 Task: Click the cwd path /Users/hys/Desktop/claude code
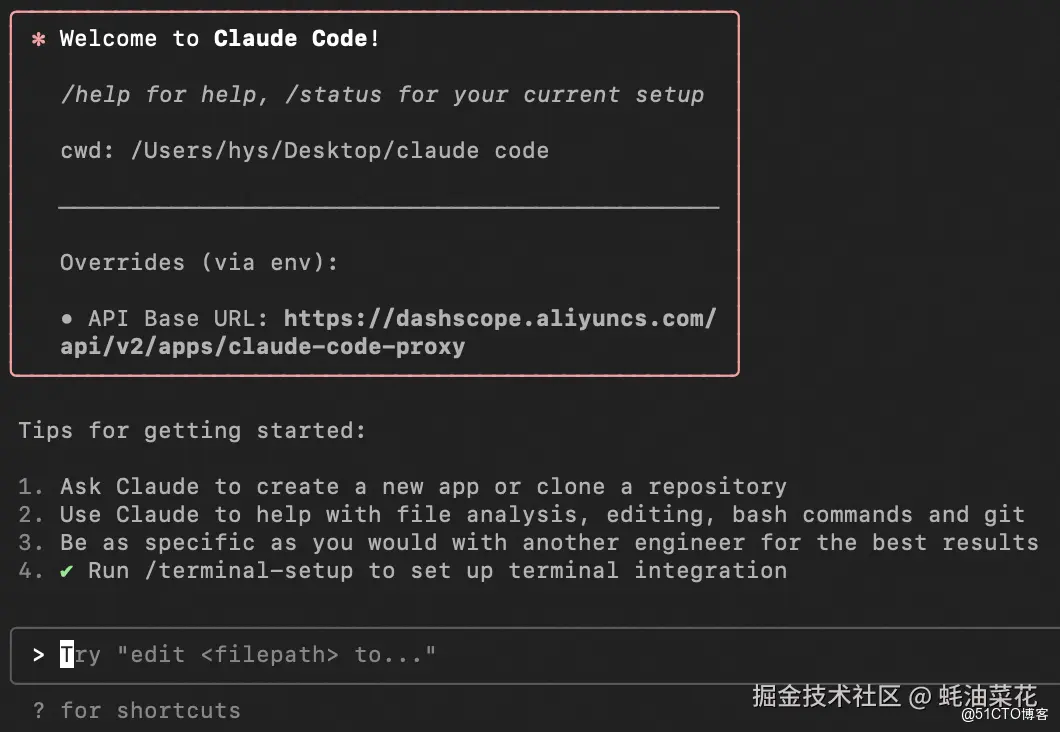tap(340, 151)
